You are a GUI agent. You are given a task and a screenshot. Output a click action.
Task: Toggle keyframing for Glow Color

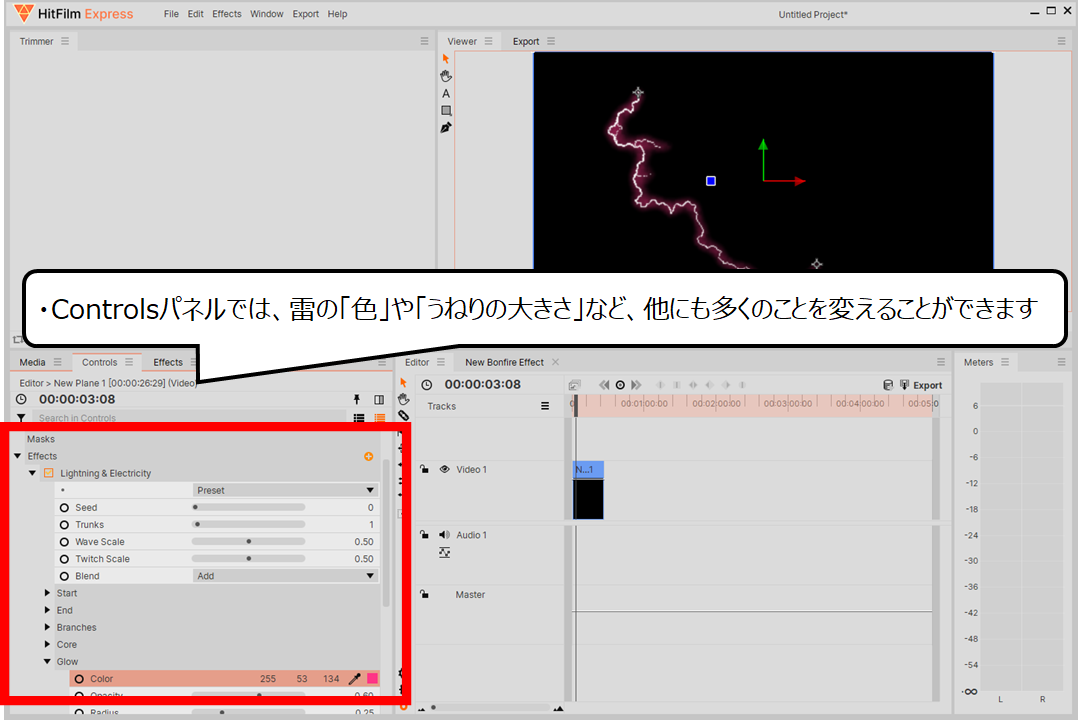(79, 679)
